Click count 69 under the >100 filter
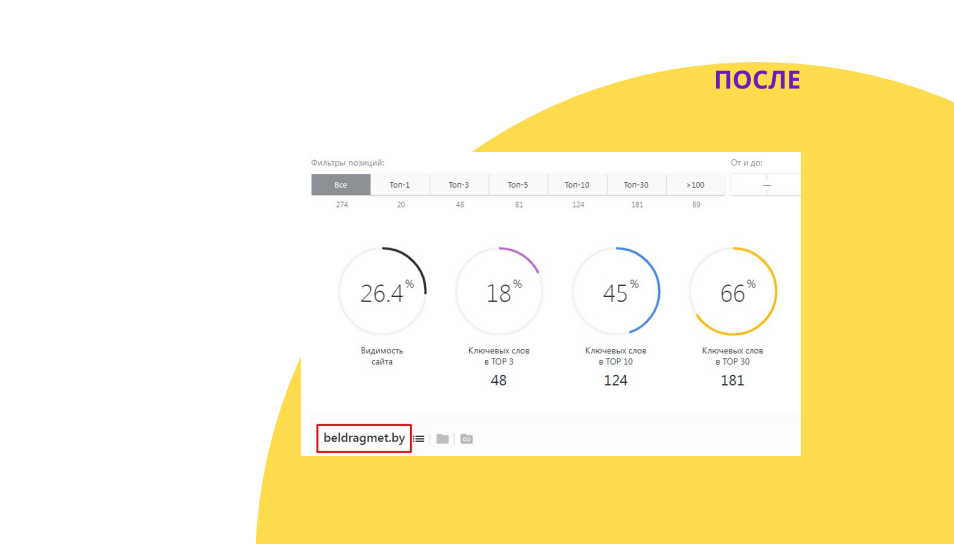The width and height of the screenshot is (954, 544). pyautogui.click(x=696, y=205)
